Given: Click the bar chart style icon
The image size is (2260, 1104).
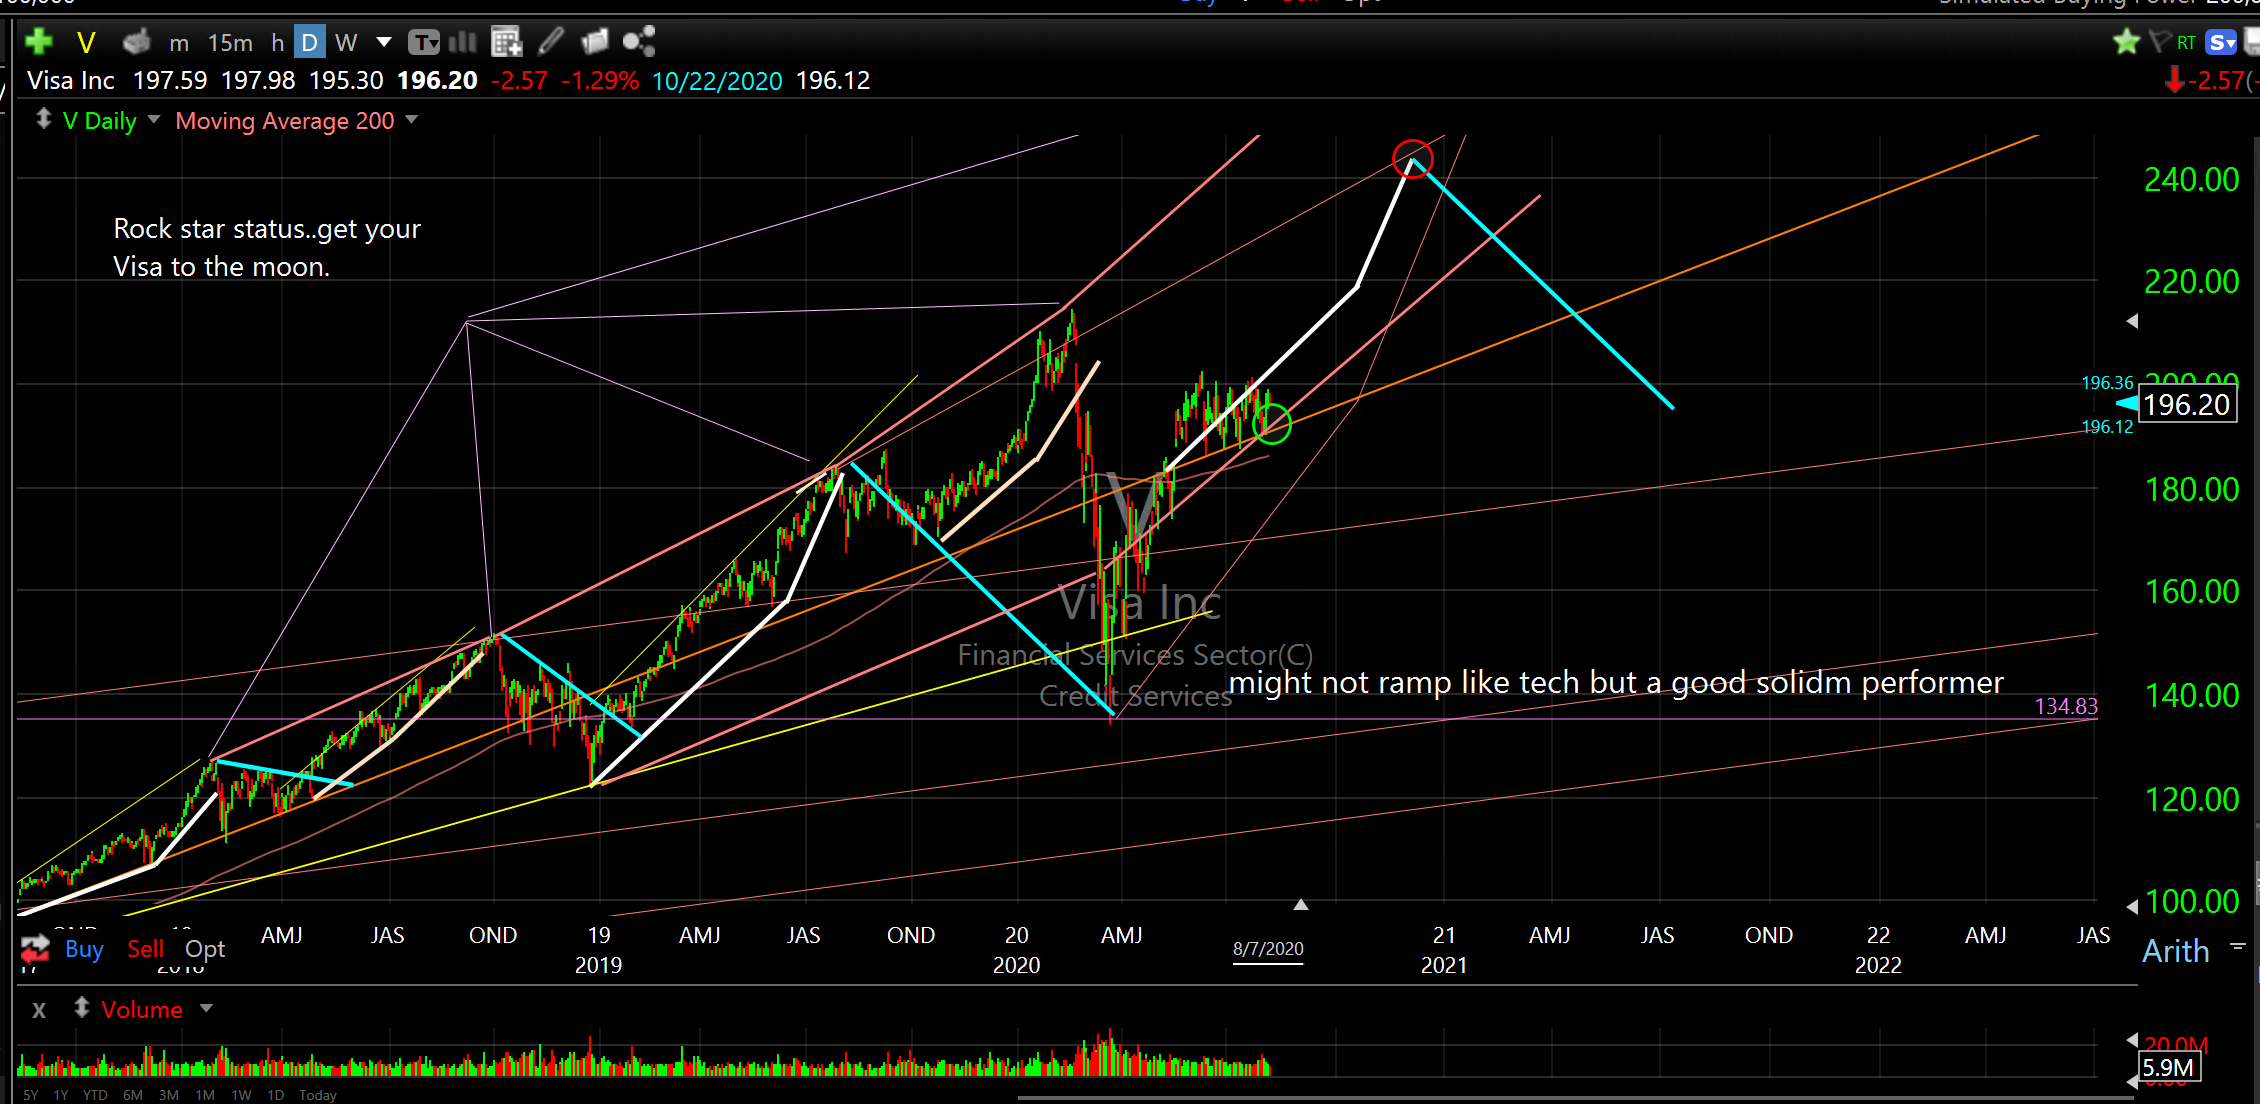Looking at the screenshot, I should (463, 42).
